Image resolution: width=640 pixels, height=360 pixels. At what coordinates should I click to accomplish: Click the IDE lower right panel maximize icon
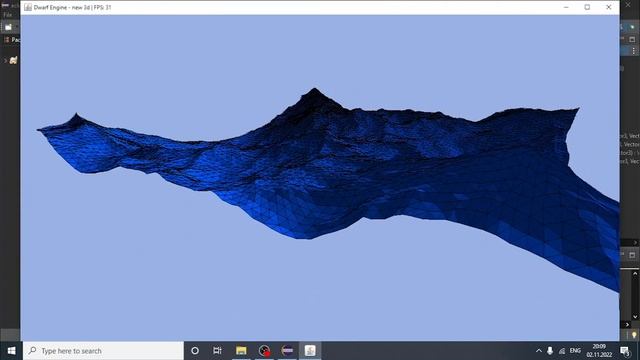coord(632,255)
